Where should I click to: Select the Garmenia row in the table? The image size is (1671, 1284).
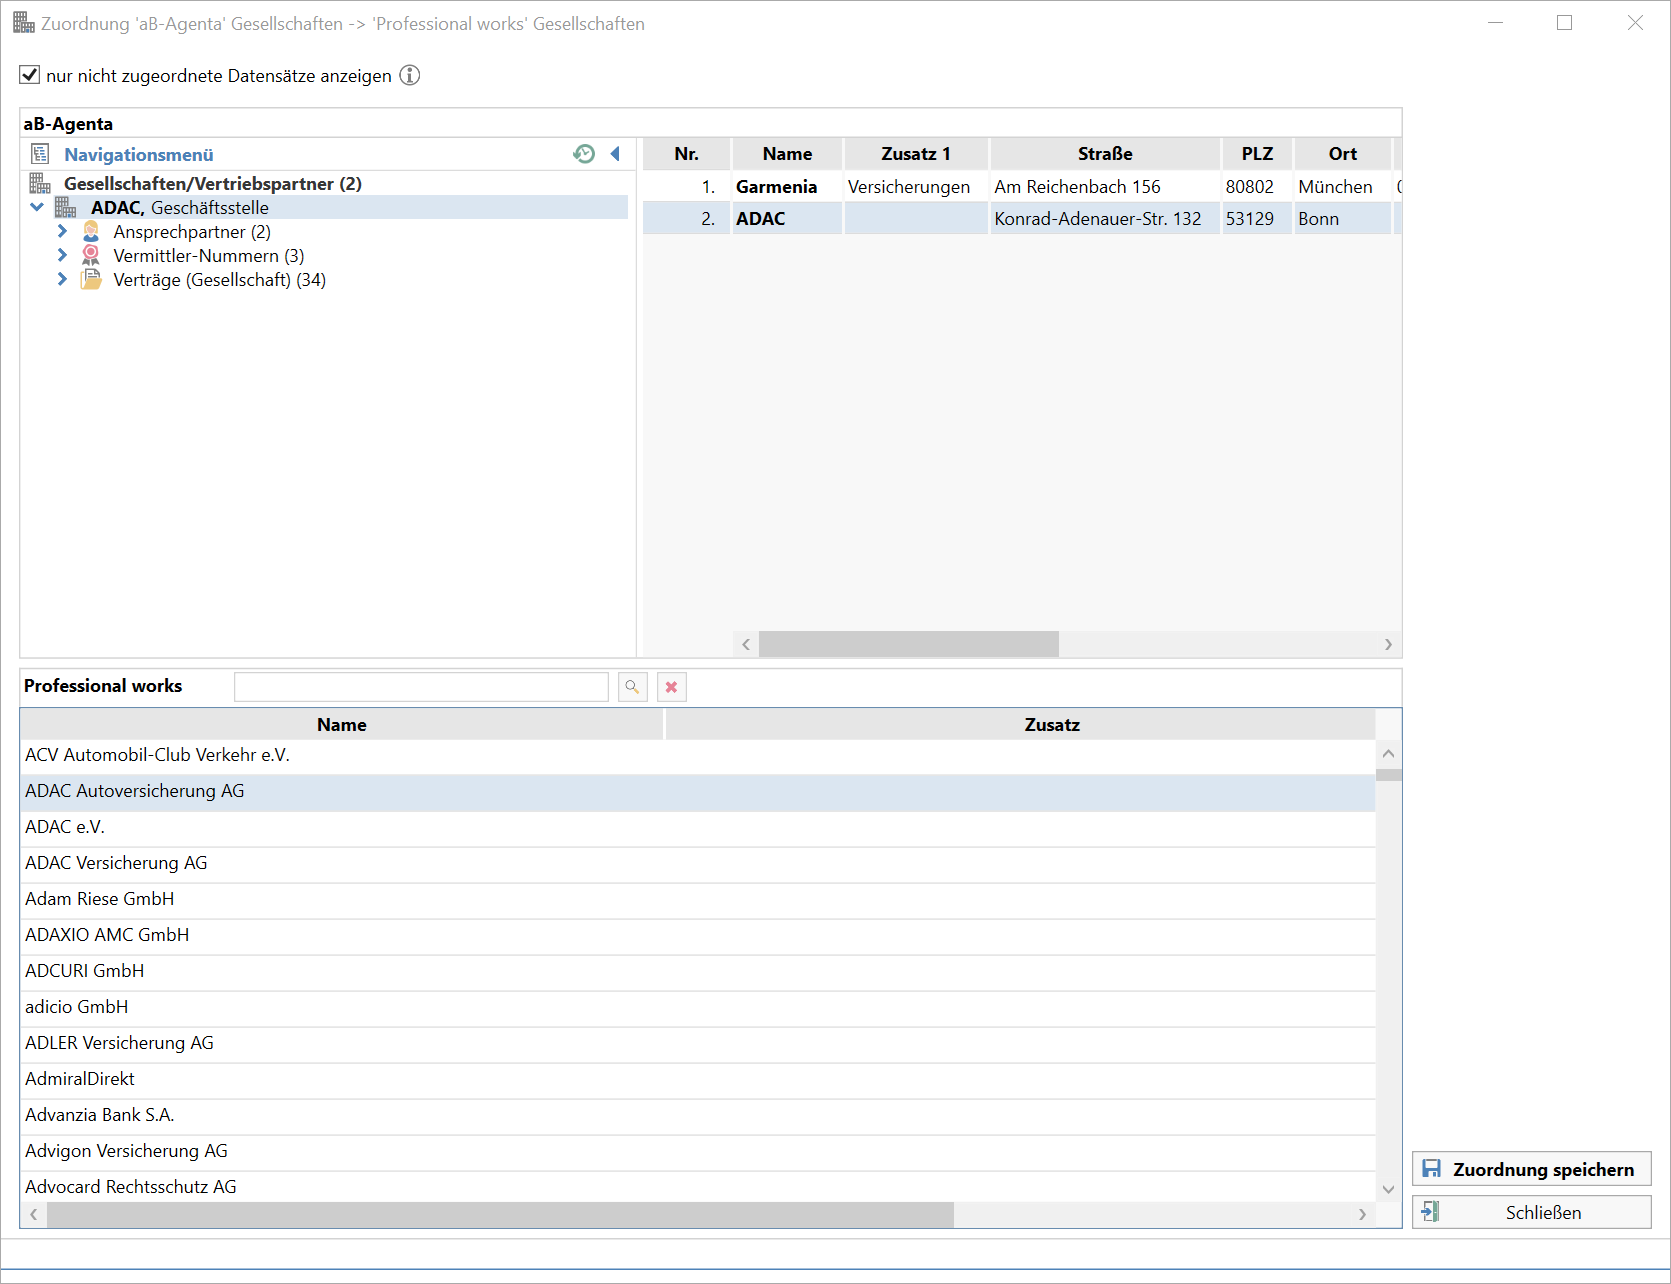pyautogui.click(x=1021, y=187)
